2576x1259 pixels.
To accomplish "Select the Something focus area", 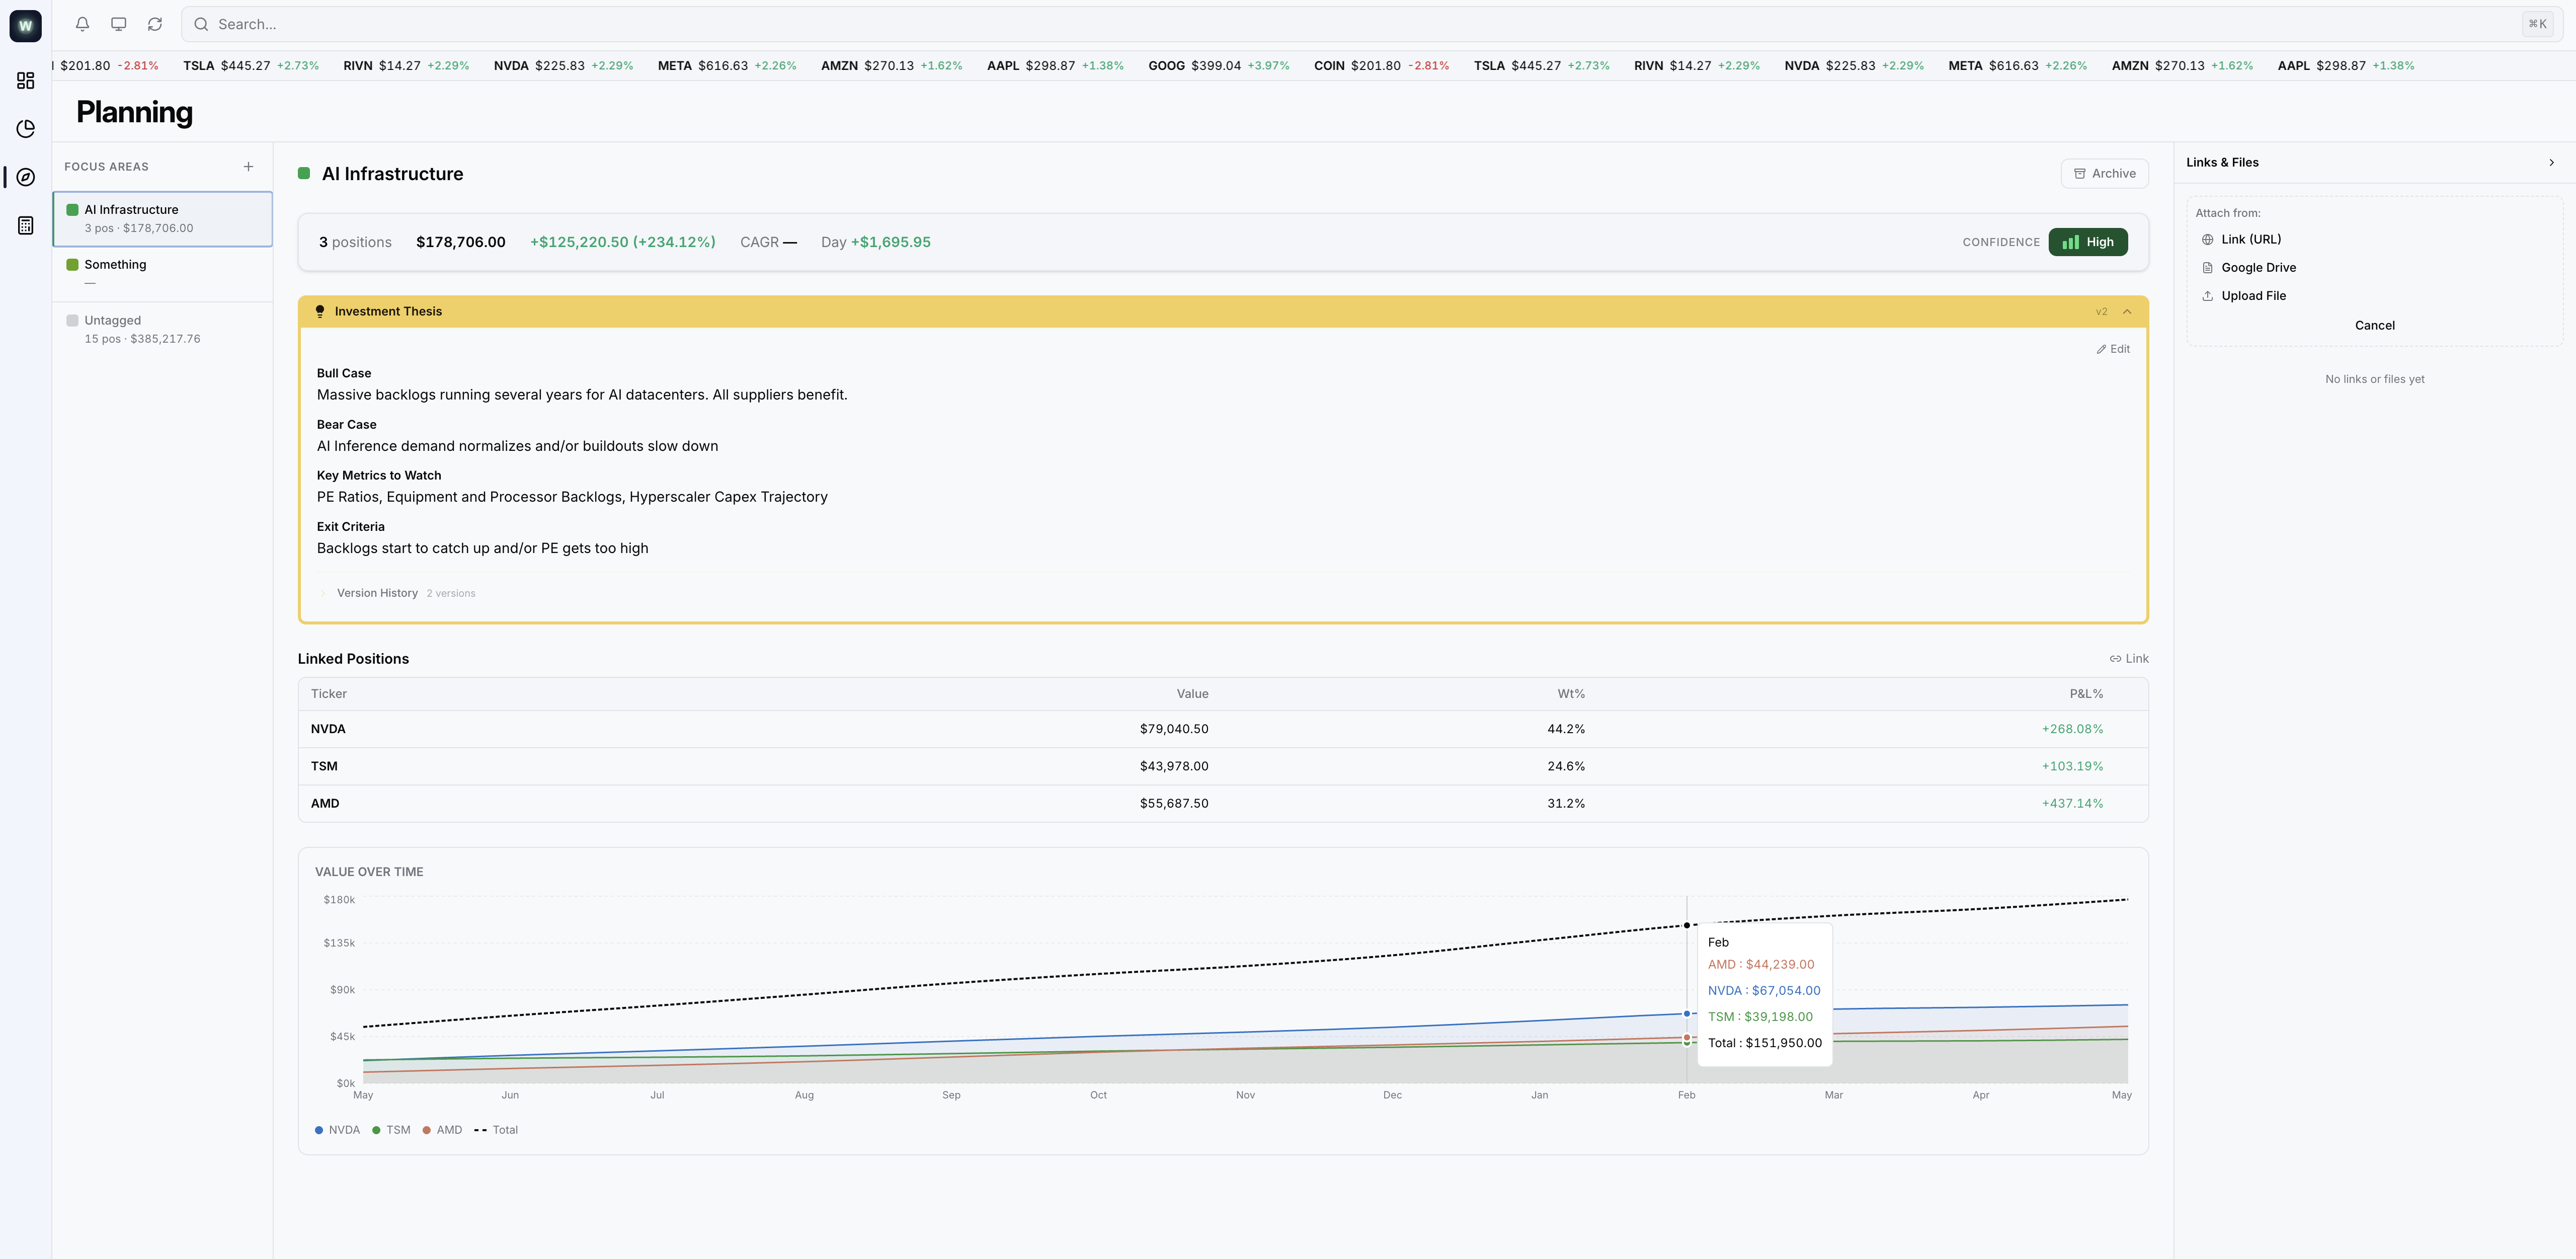I will [x=163, y=274].
